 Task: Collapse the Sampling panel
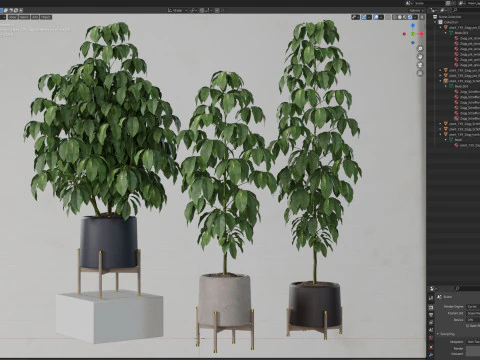438,334
